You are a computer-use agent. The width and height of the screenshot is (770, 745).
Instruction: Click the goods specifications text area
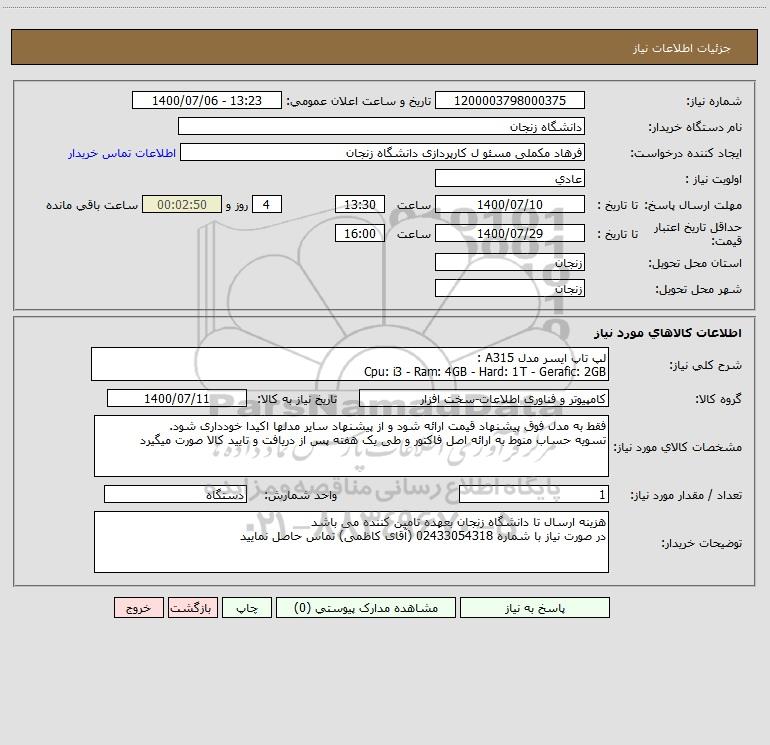pos(351,446)
